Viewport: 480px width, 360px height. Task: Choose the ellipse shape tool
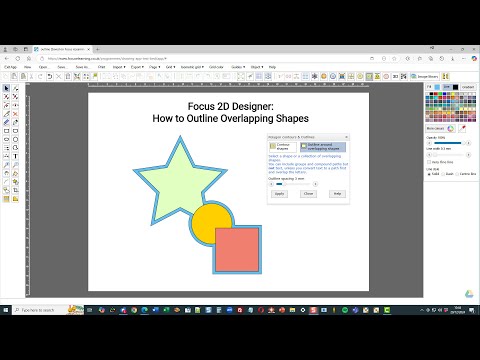pyautogui.click(x=6, y=139)
